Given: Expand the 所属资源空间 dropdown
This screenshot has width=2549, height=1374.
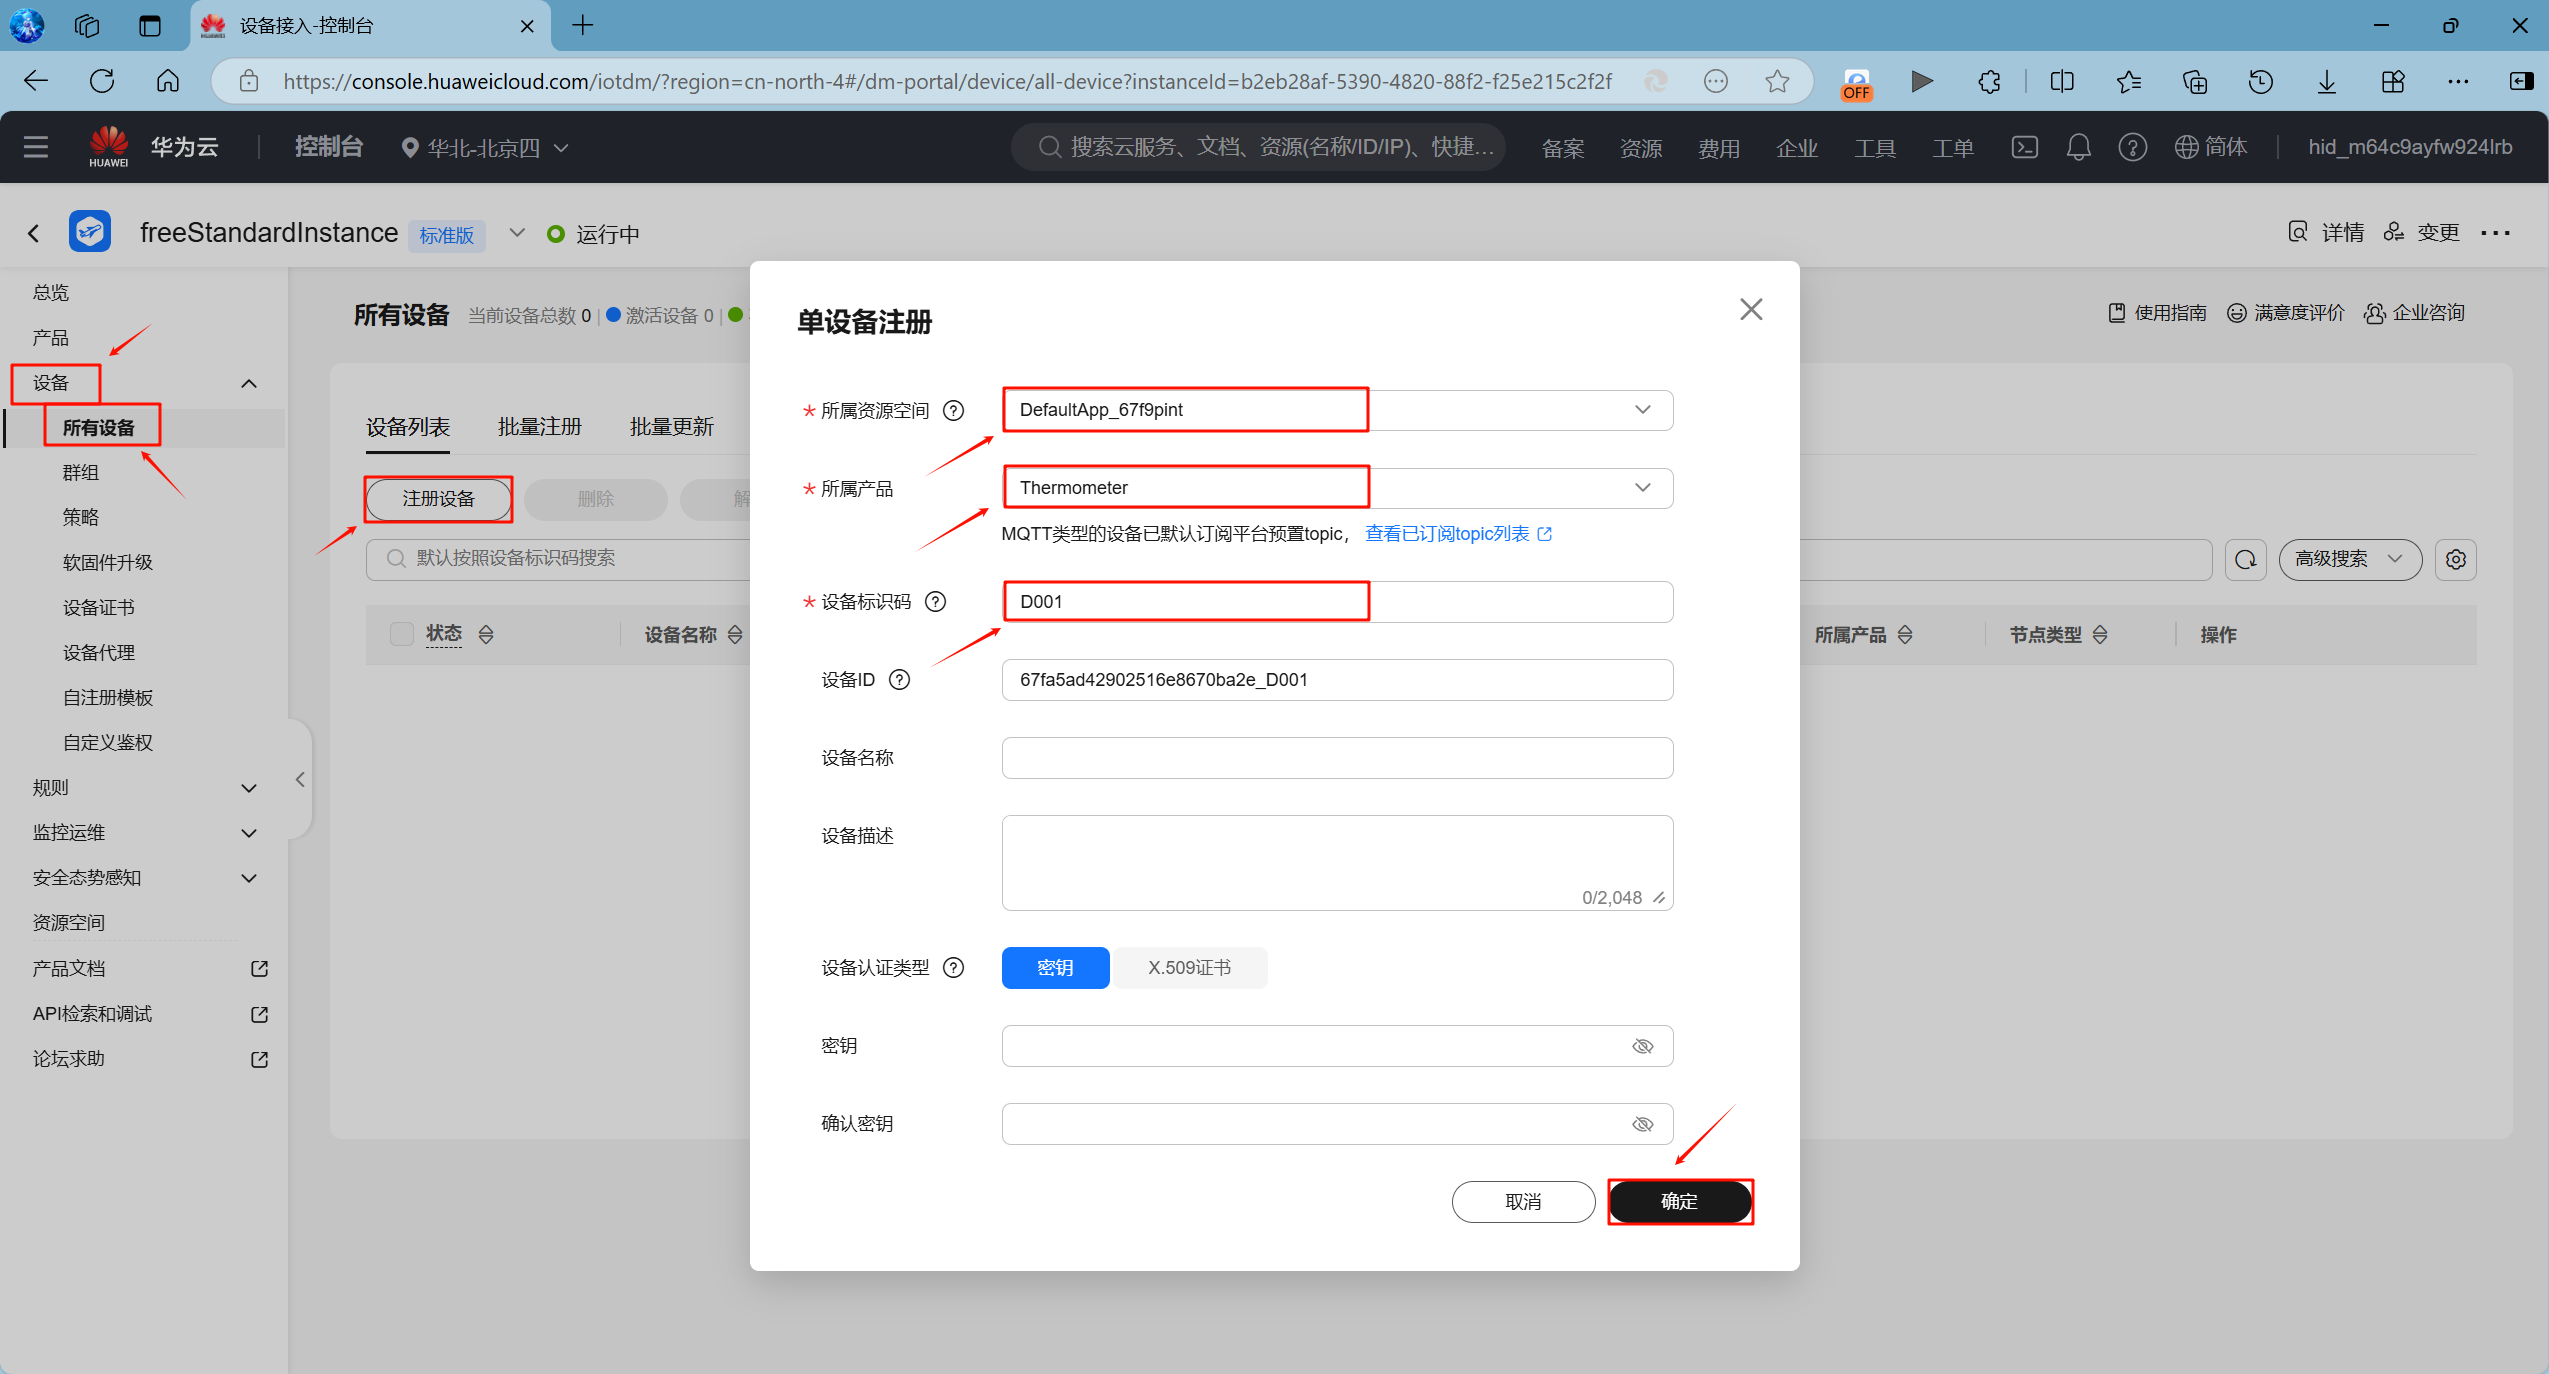Looking at the screenshot, I should tap(1641, 409).
